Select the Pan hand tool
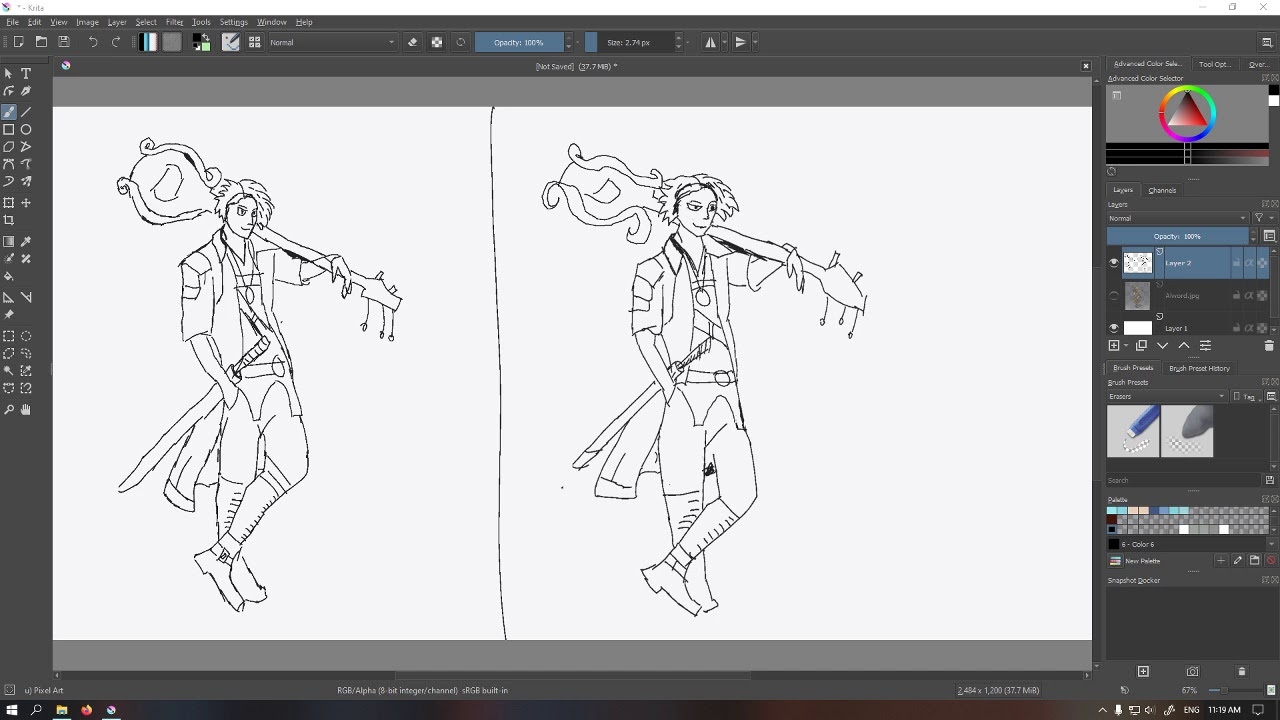The image size is (1280, 720). pyautogui.click(x=26, y=409)
